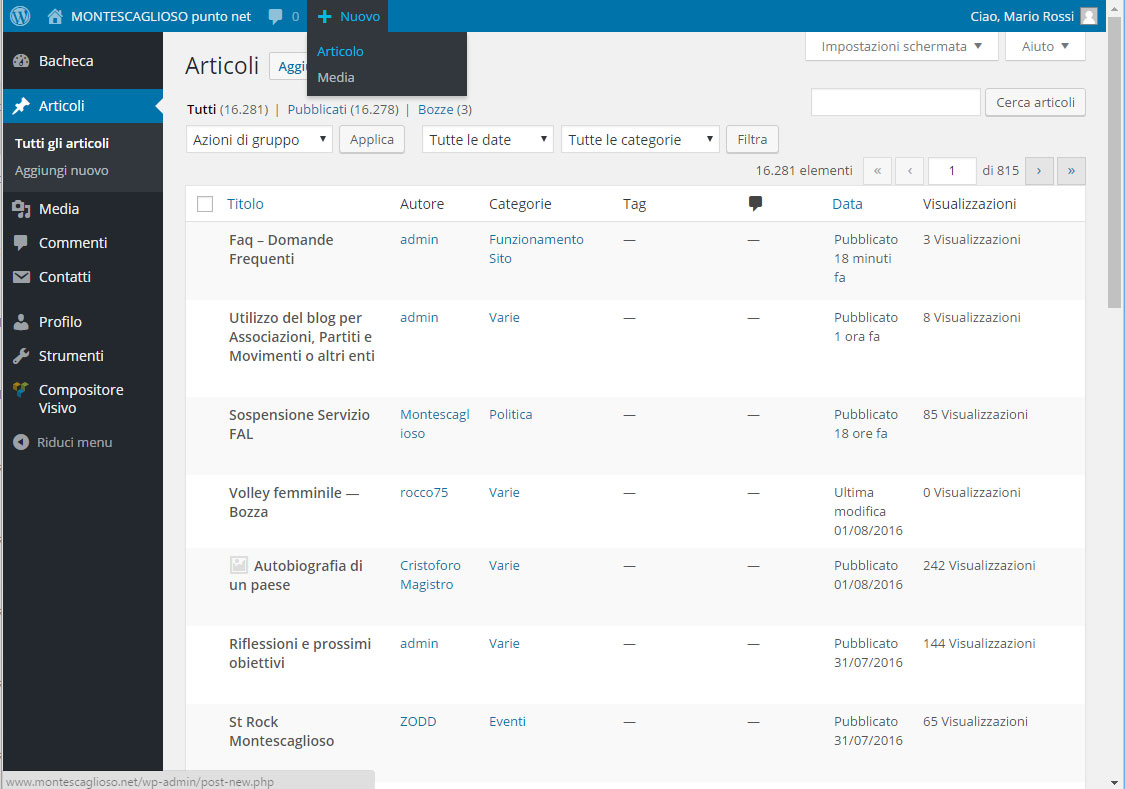Open the Strumenti wrench icon
The height and width of the screenshot is (789, 1125).
pyautogui.click(x=21, y=356)
